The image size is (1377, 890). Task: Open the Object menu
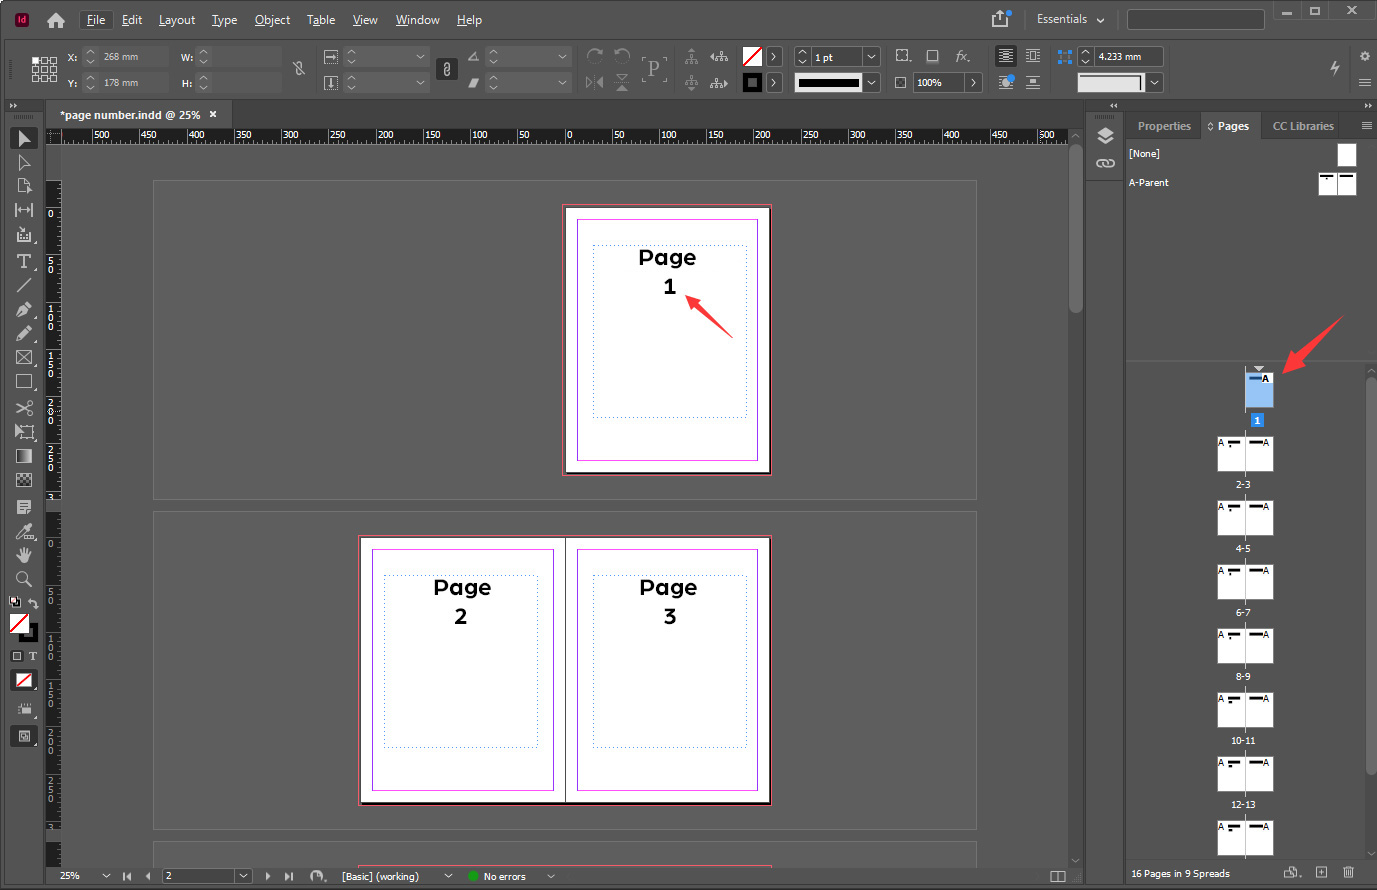(x=272, y=20)
